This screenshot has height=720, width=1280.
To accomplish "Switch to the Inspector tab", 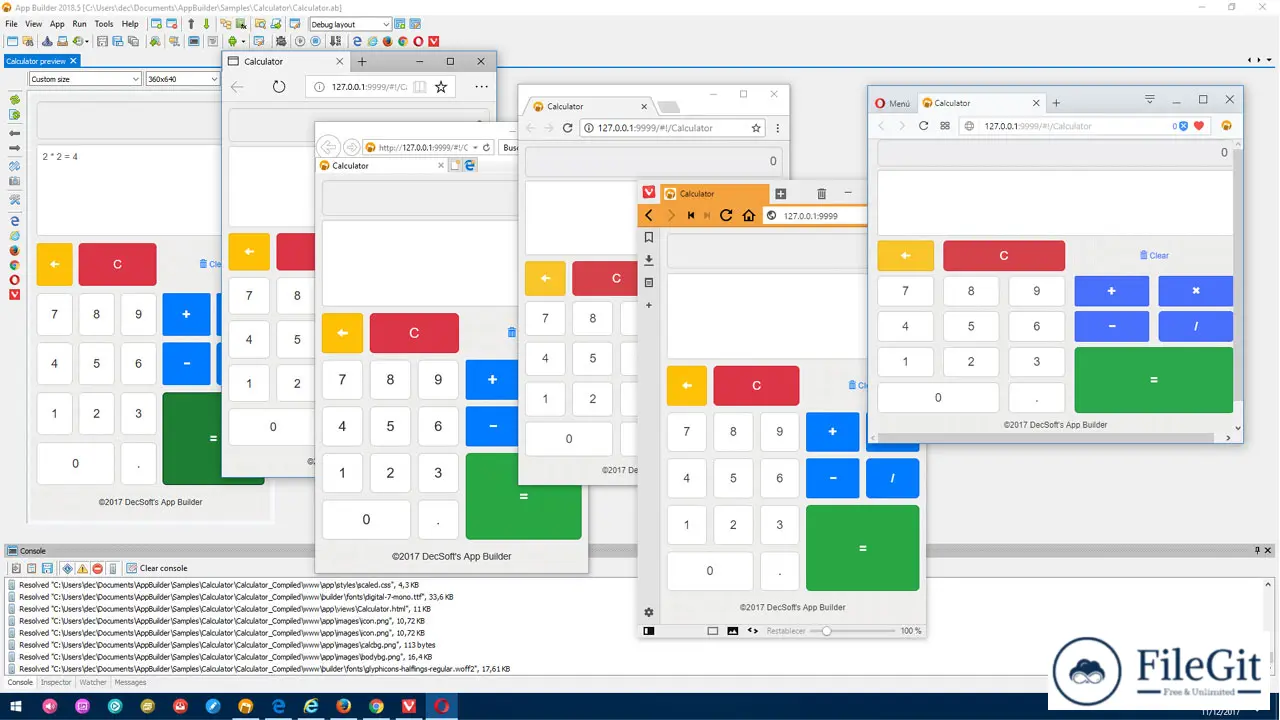I will [x=56, y=683].
